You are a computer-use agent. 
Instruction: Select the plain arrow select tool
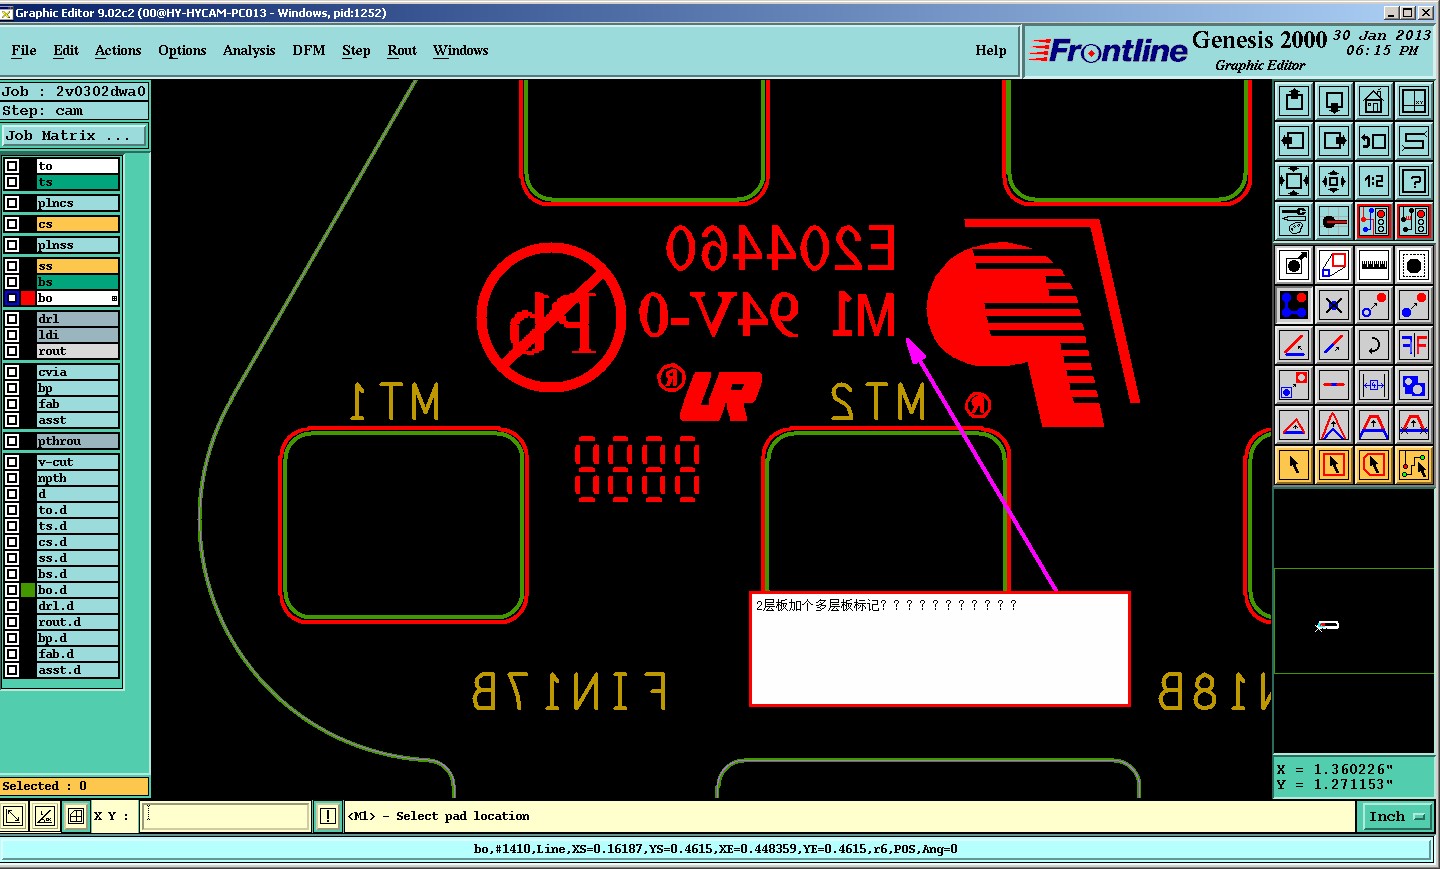pos(1294,465)
